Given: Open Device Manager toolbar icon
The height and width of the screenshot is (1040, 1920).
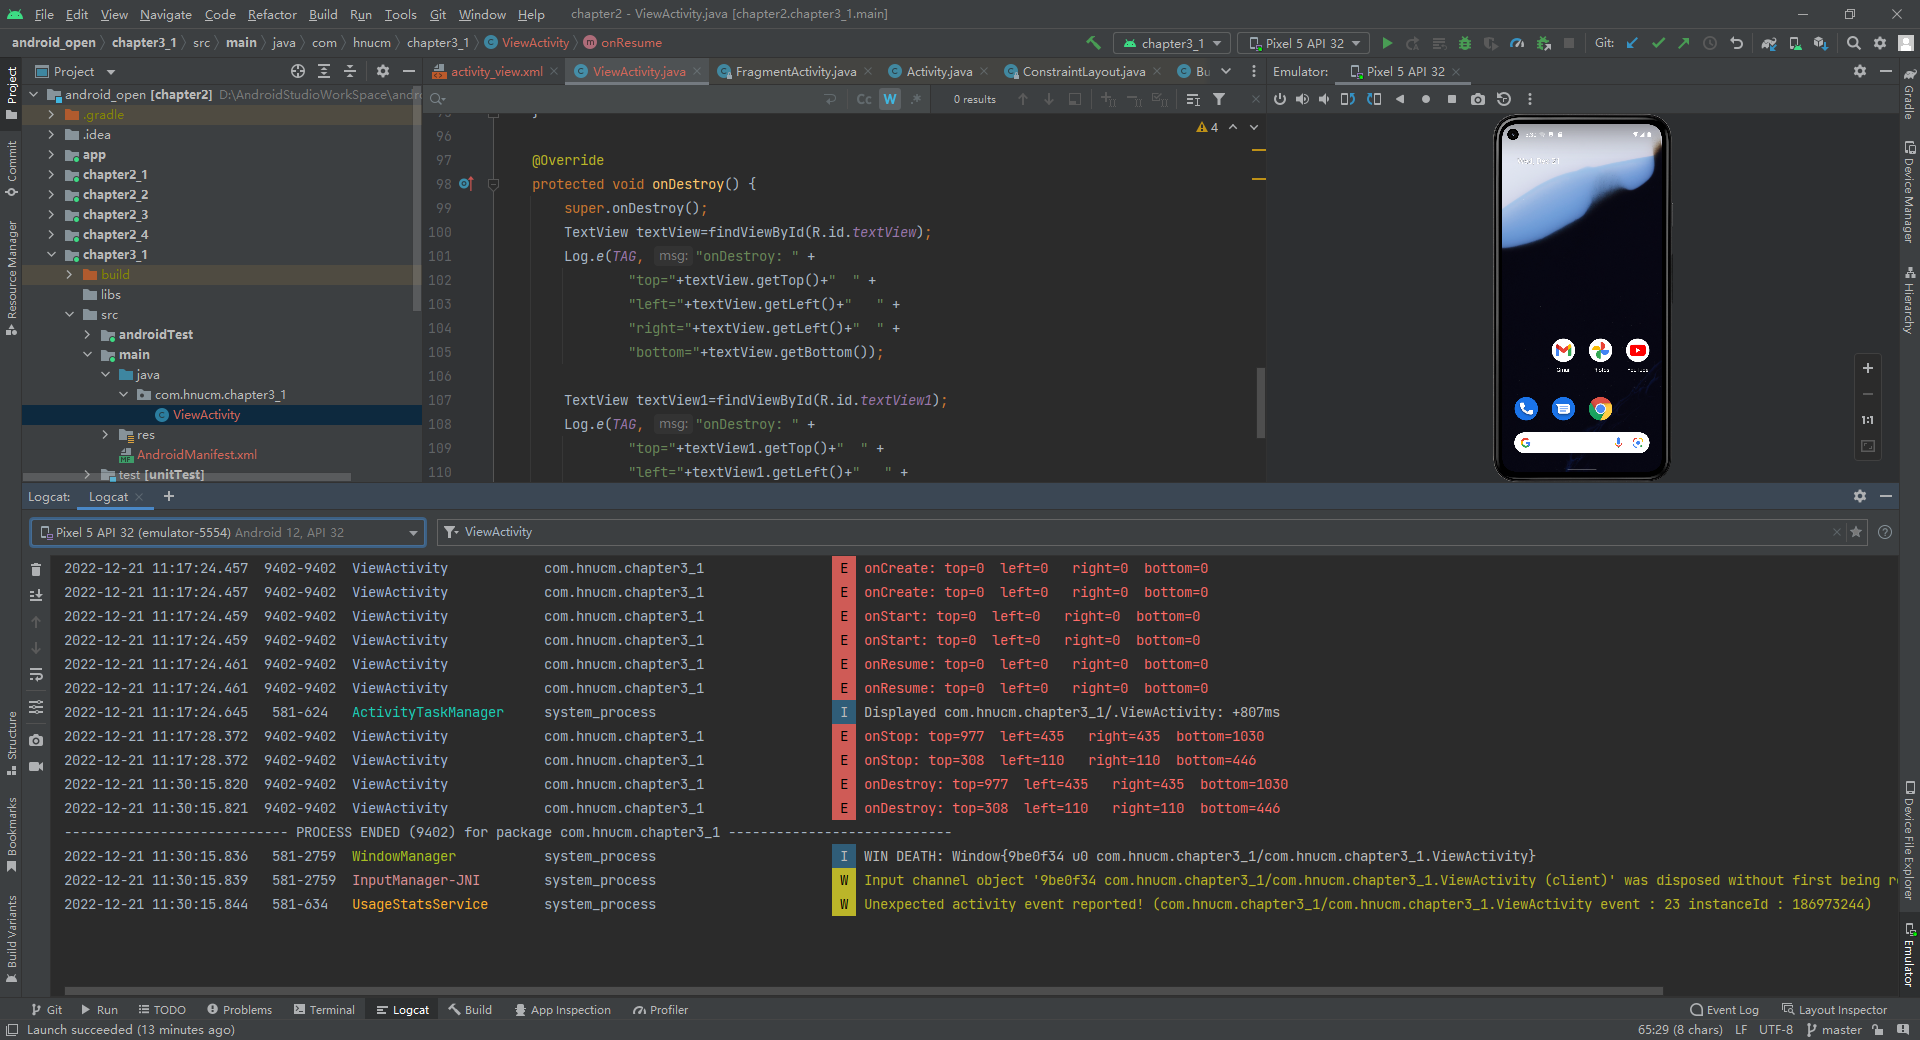Looking at the screenshot, I should point(1795,43).
